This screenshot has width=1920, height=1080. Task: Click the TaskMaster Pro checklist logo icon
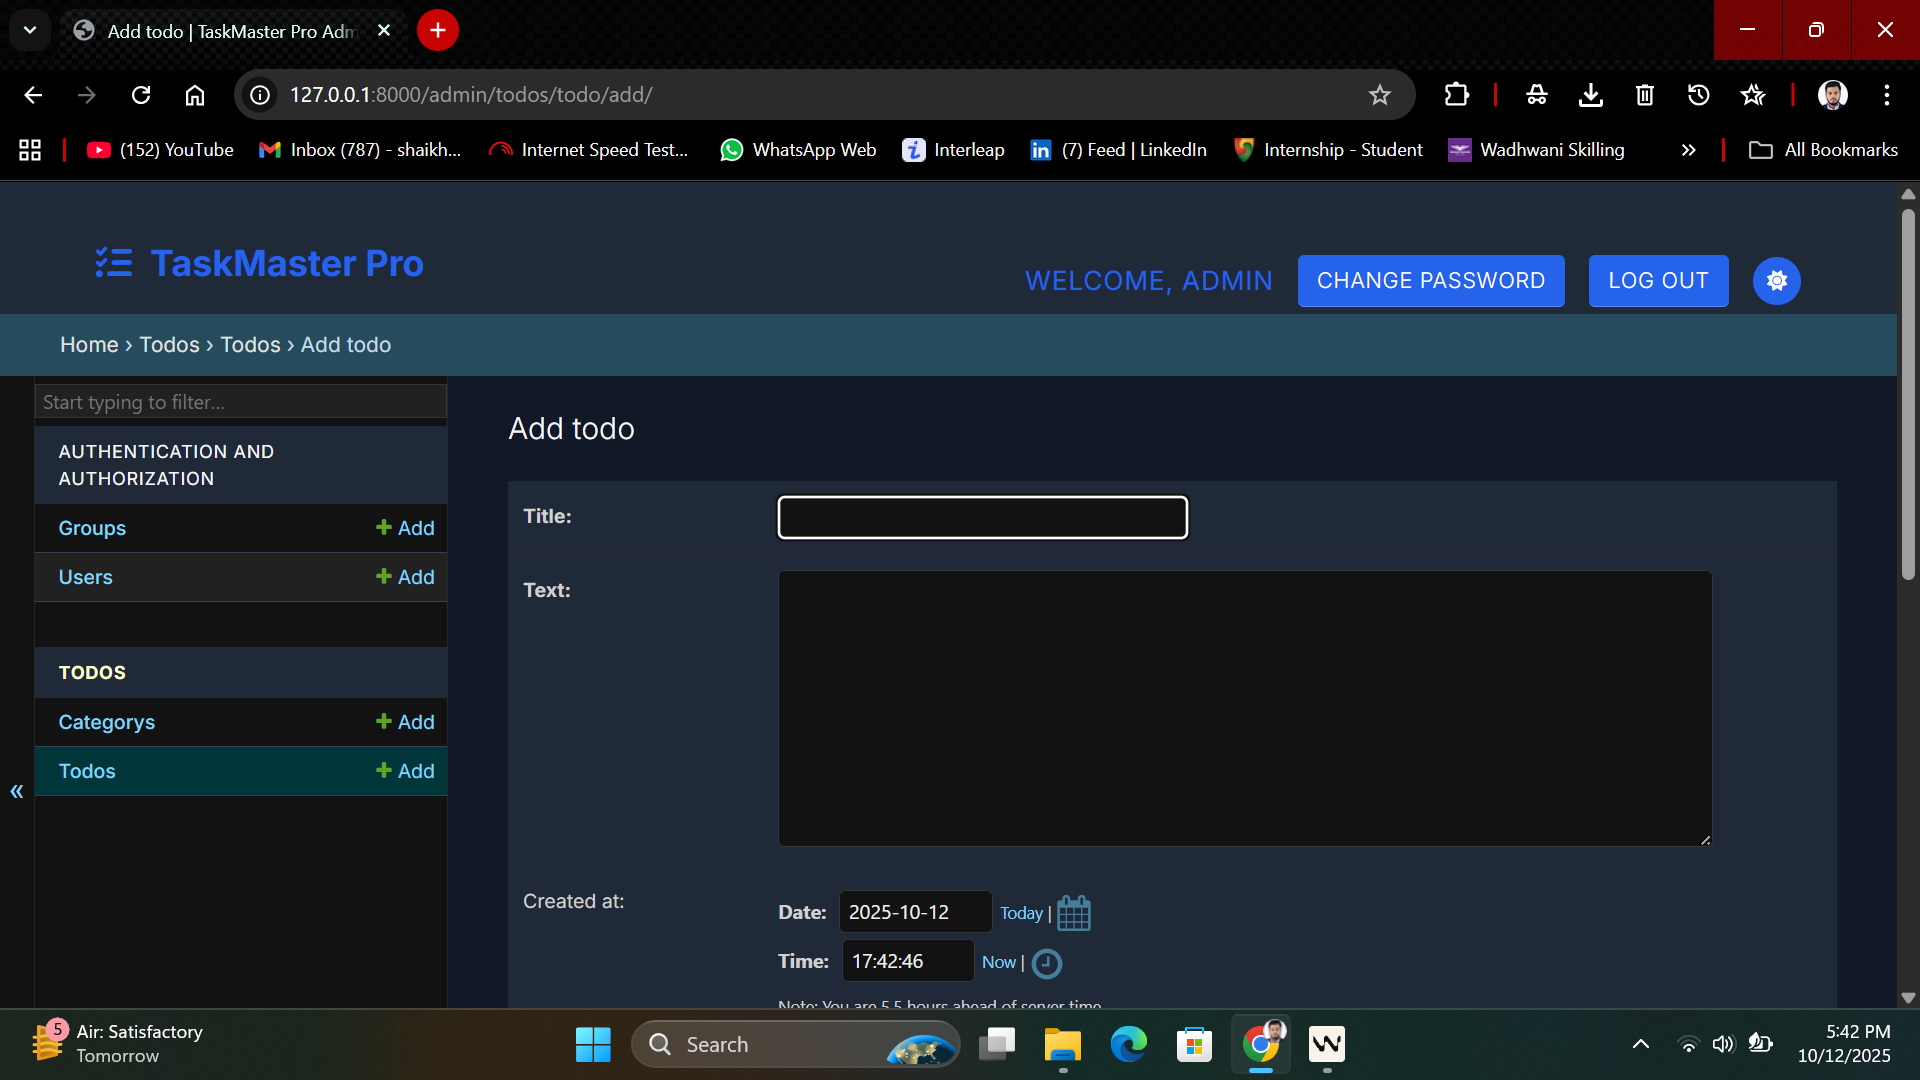point(114,263)
